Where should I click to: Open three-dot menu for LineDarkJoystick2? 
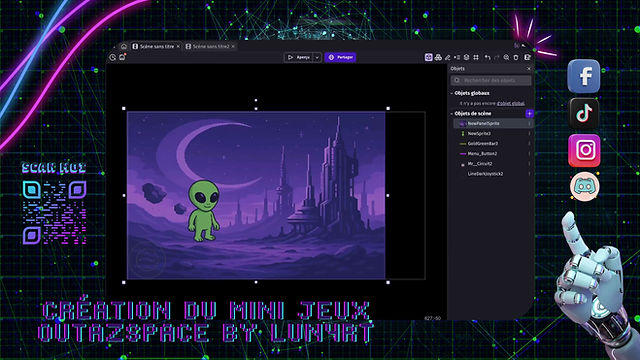pos(529,174)
